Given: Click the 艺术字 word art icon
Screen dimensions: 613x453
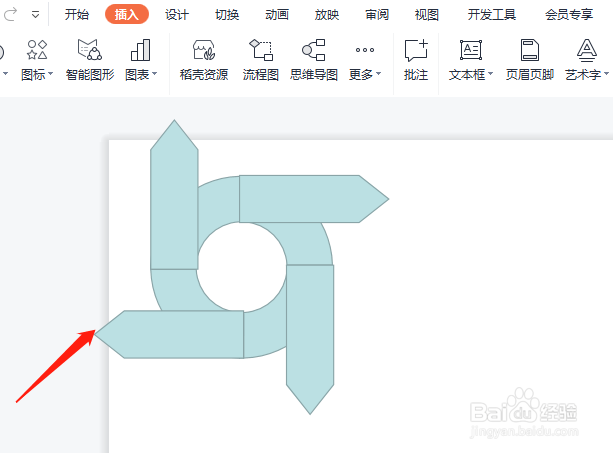Looking at the screenshot, I should [x=587, y=50].
